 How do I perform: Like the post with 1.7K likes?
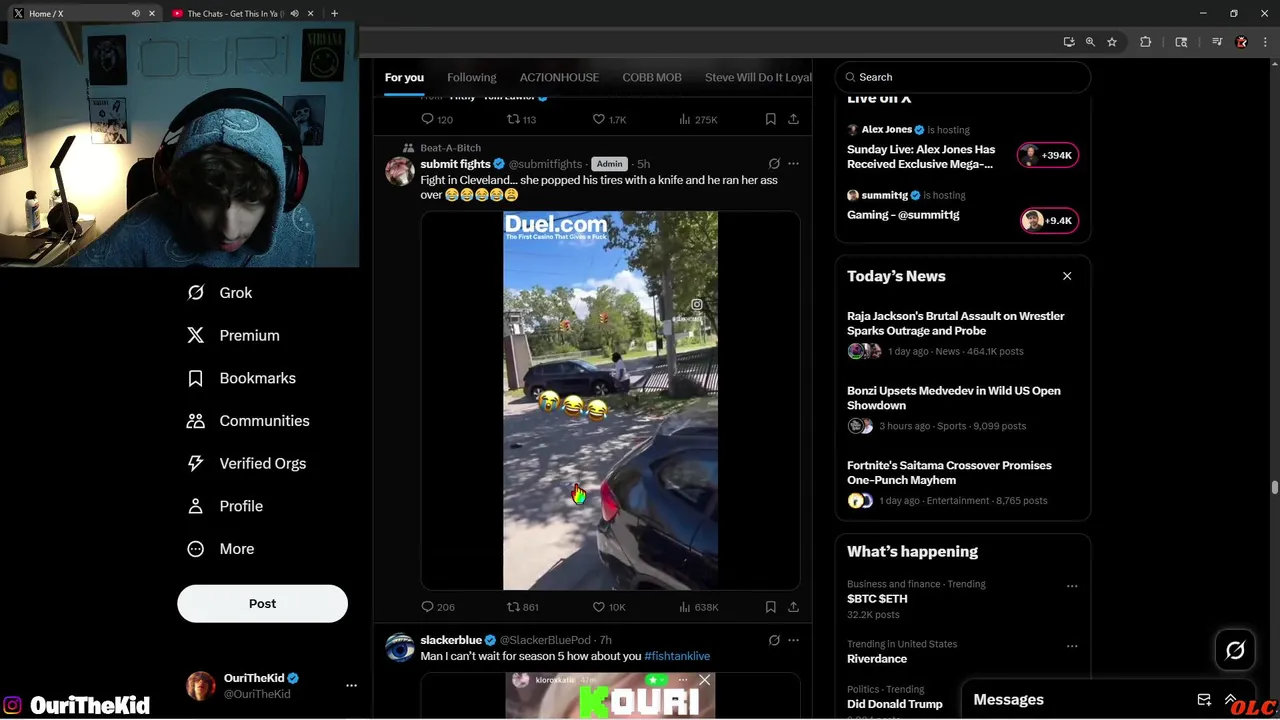click(609, 119)
